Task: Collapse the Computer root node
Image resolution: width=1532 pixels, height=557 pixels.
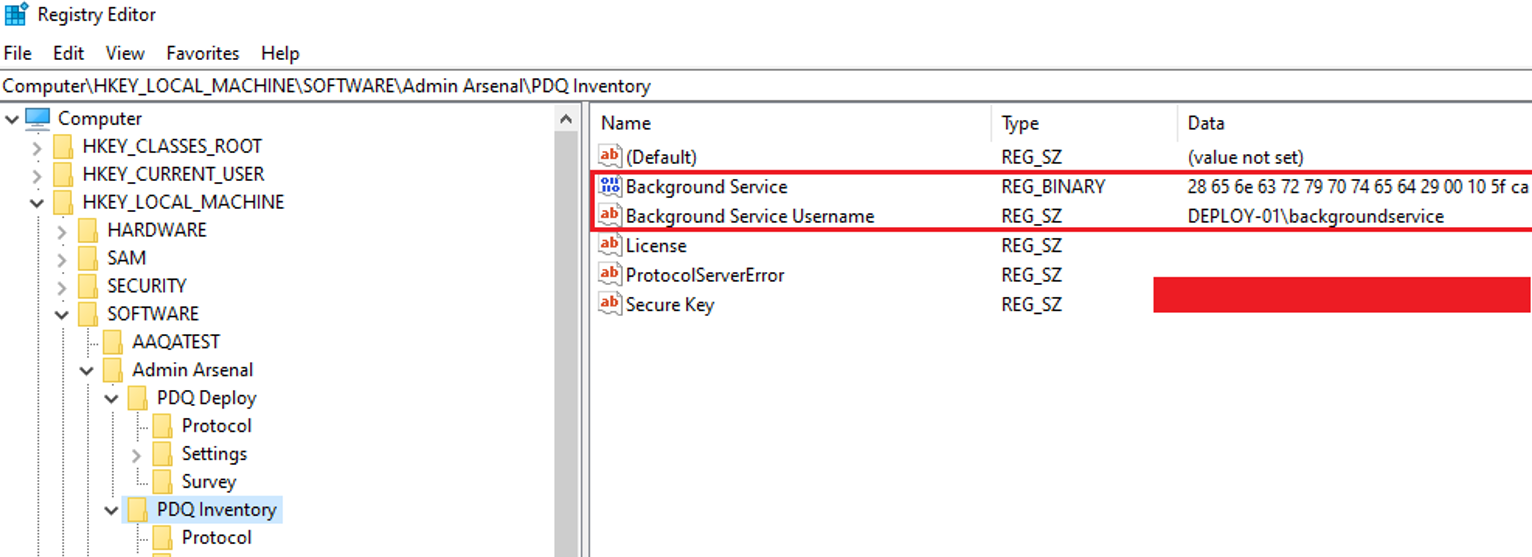Action: click(x=12, y=119)
